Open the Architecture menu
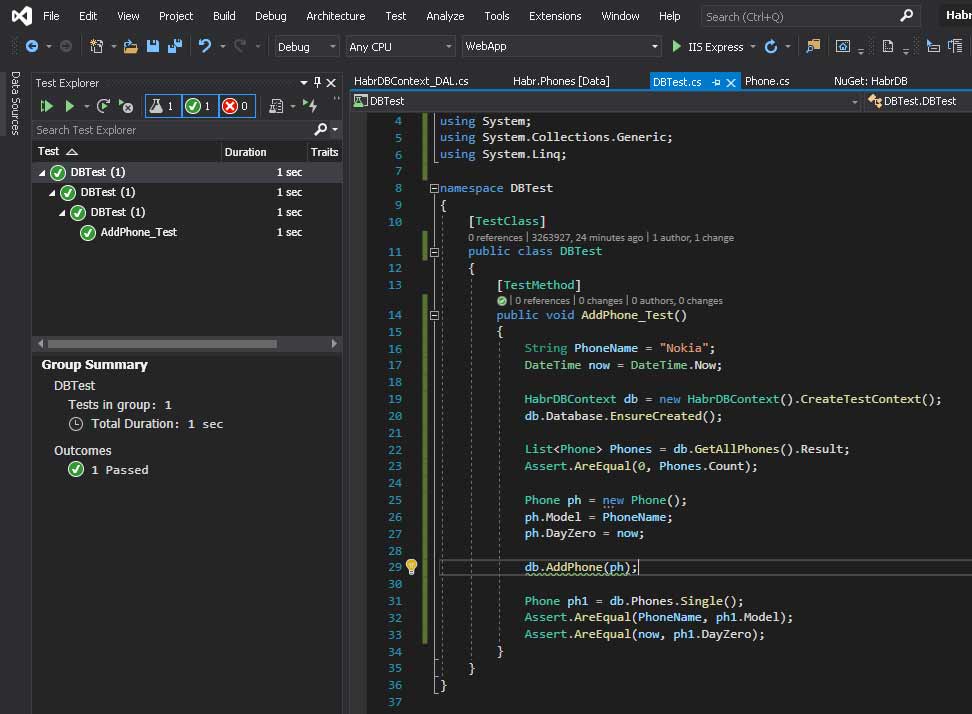 [x=335, y=16]
